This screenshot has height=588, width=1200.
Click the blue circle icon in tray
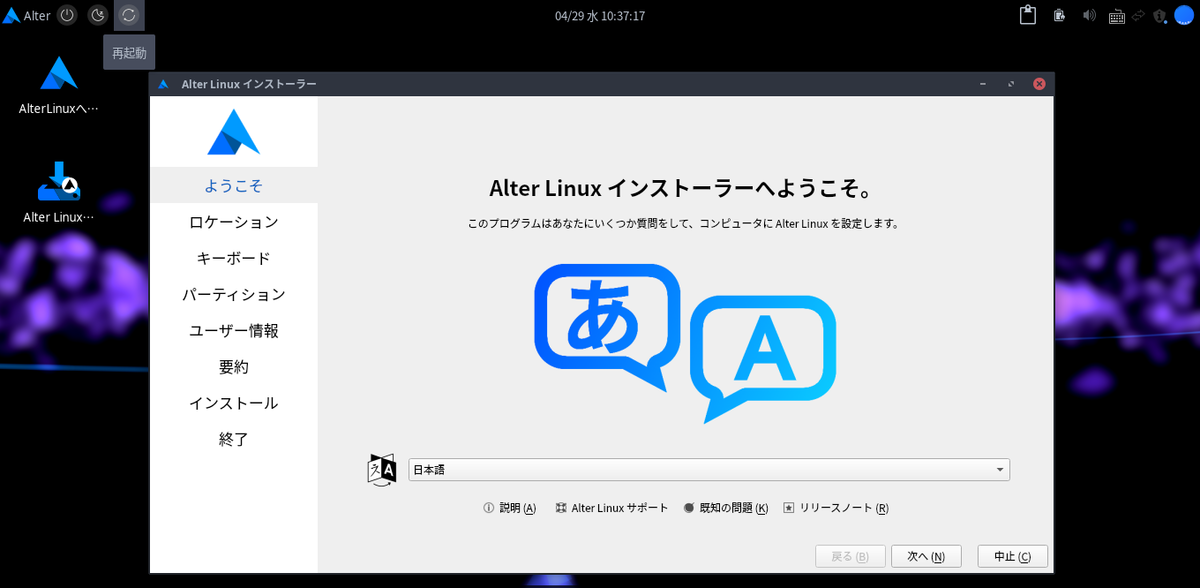click(x=1184, y=15)
